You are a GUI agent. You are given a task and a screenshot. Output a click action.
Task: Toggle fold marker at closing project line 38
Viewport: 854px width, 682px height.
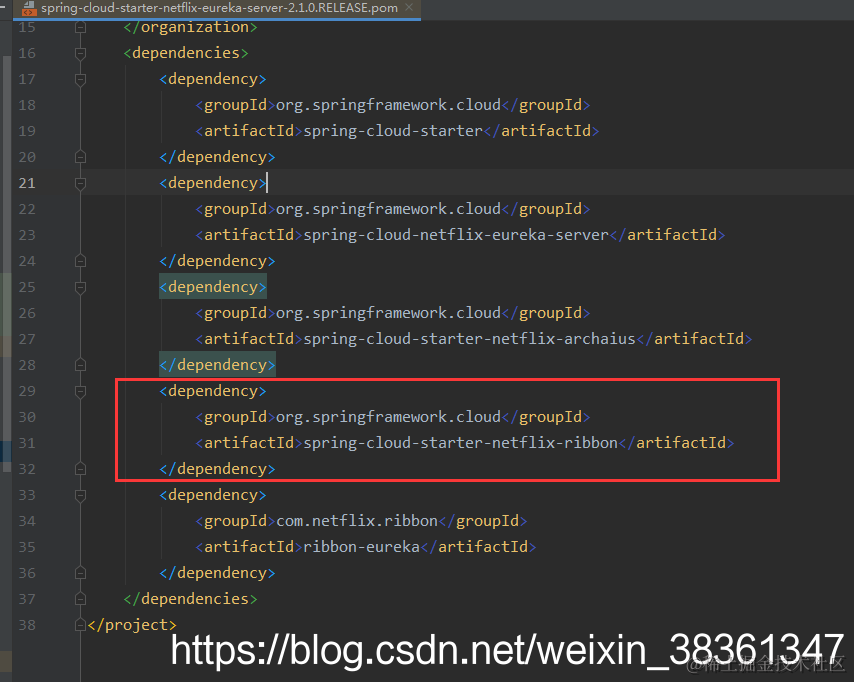[x=80, y=625]
